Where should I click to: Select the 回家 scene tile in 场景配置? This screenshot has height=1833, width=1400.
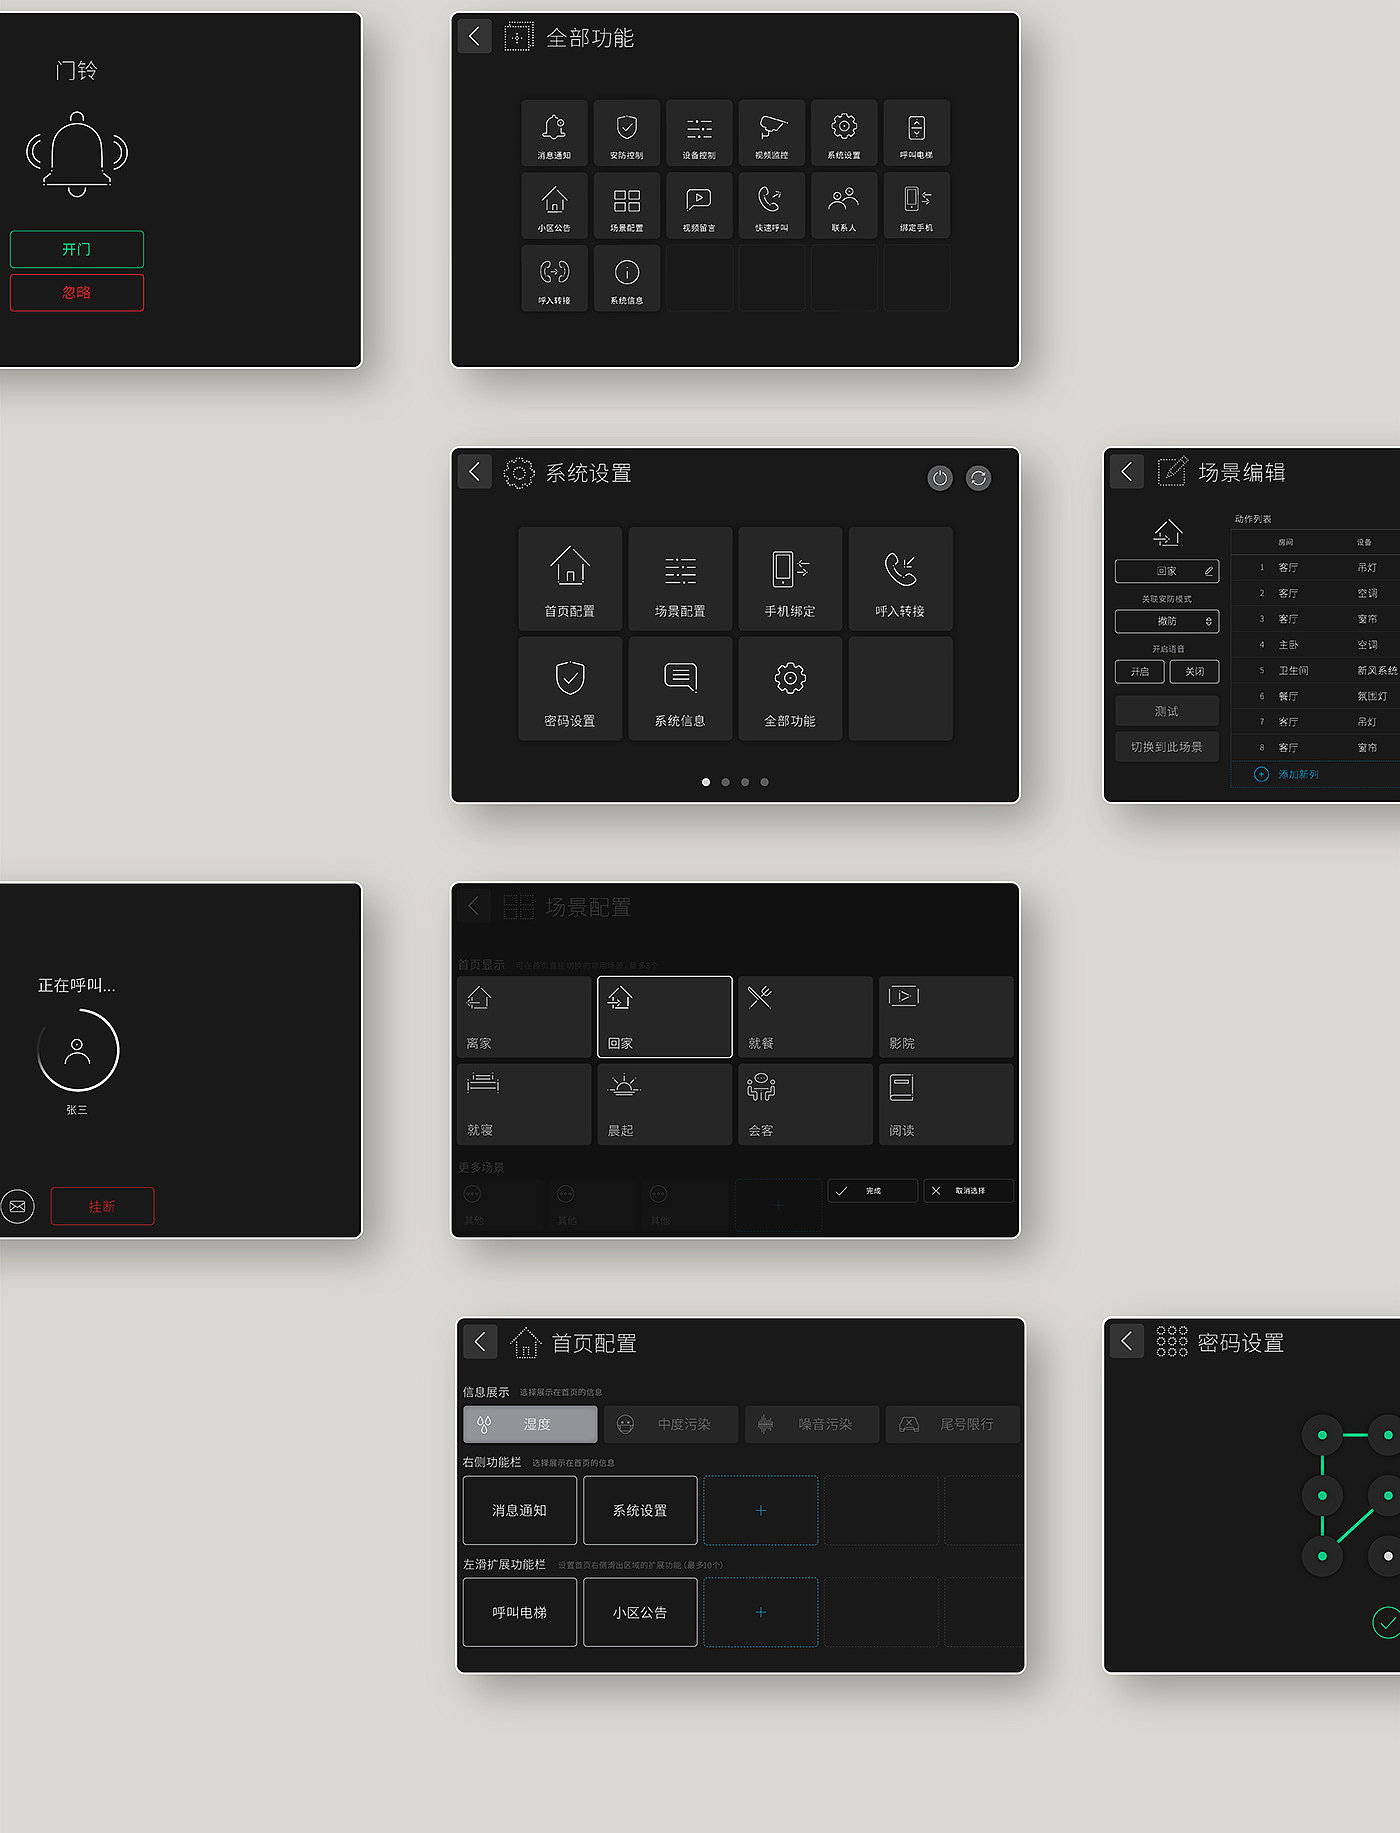[x=665, y=1017]
